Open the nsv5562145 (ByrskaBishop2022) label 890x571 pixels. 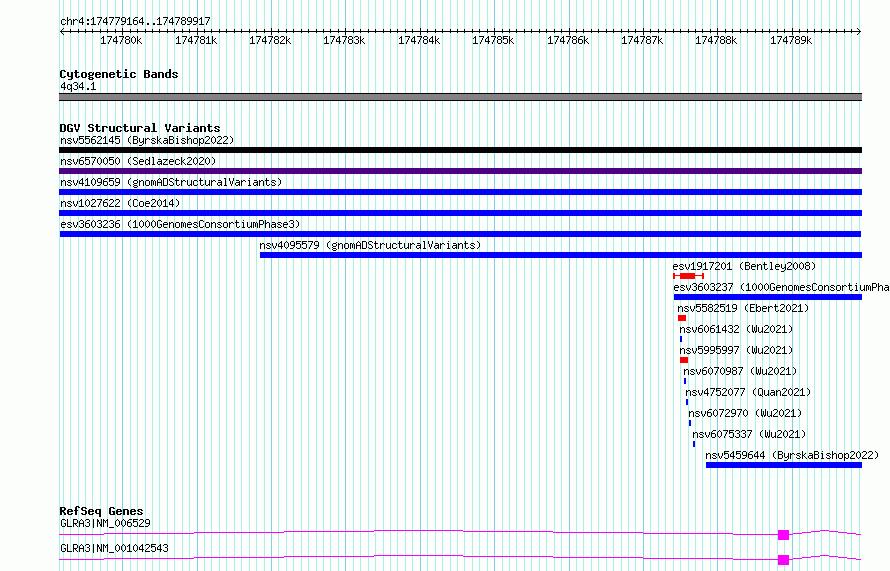(147, 140)
